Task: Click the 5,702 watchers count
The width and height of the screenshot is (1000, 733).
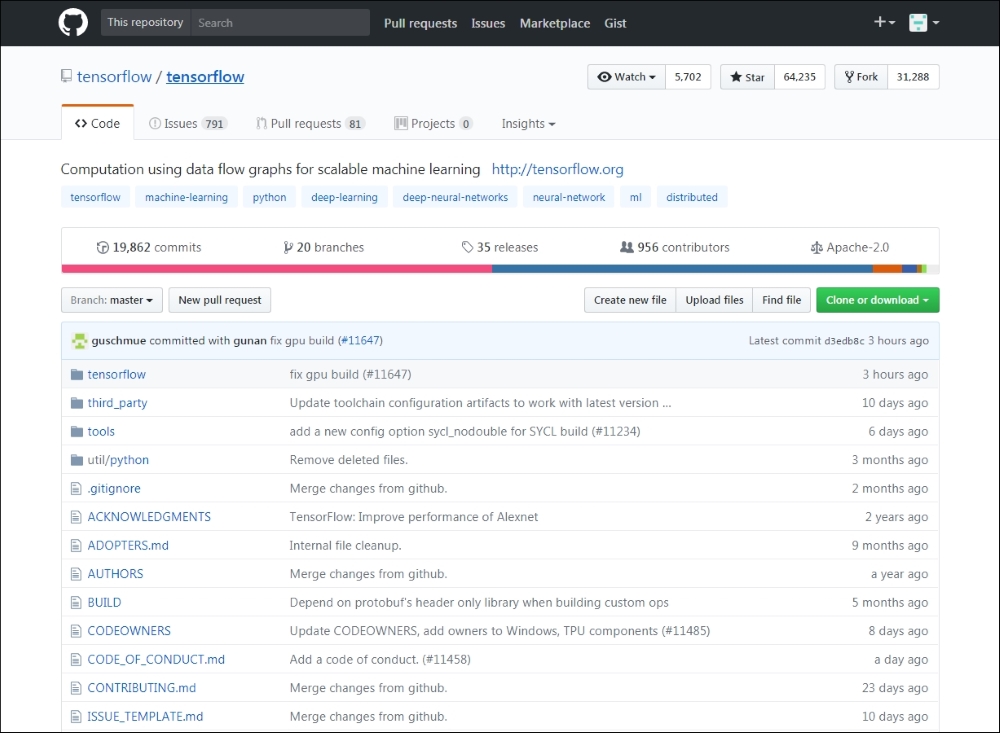Action: point(688,77)
